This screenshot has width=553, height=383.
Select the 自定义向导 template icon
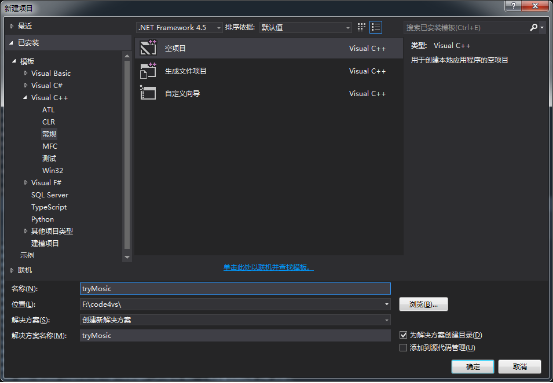148,93
